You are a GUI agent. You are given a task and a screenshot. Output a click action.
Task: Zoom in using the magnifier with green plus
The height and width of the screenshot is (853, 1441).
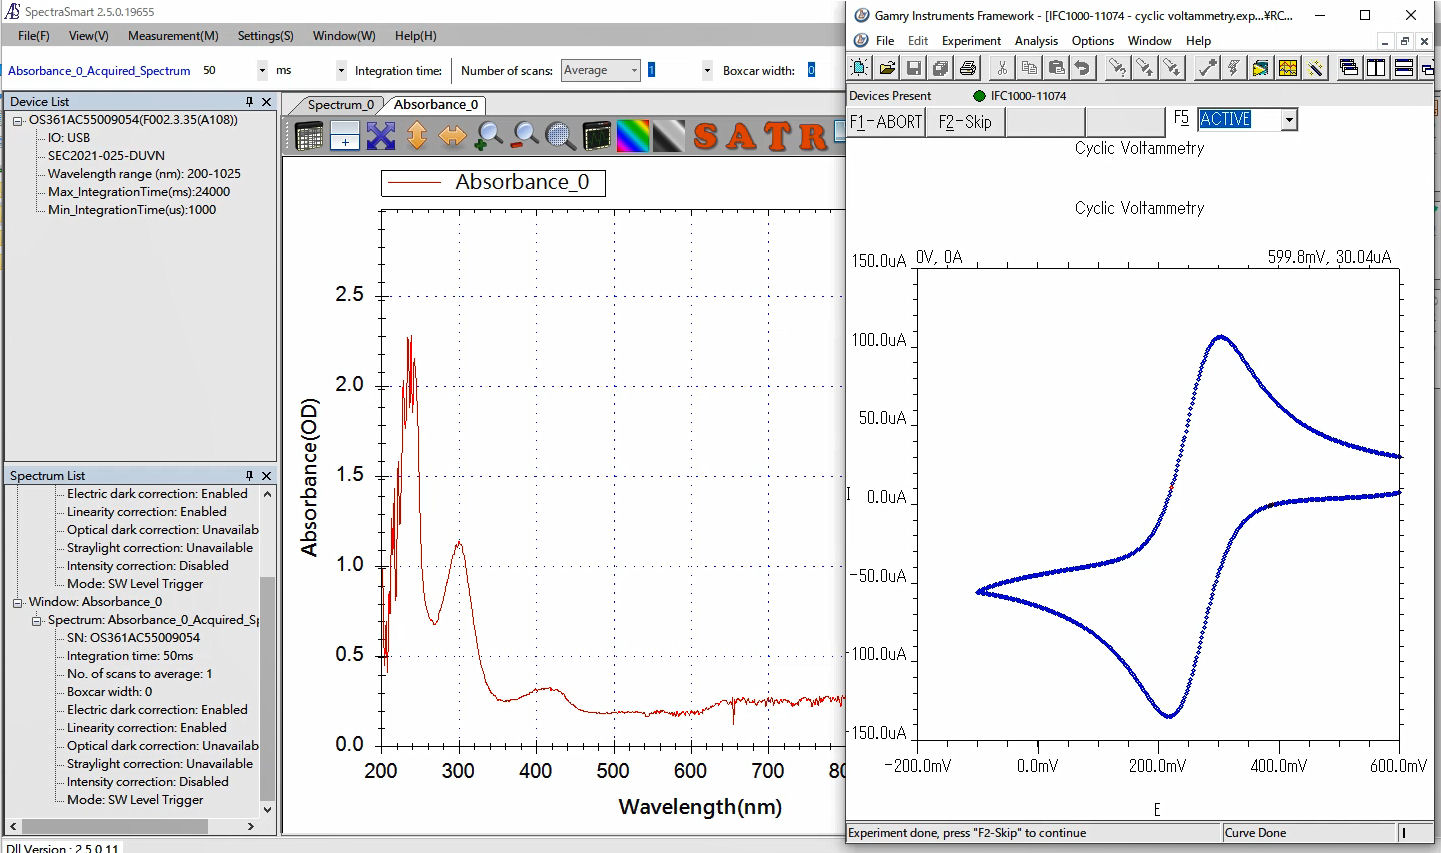[489, 136]
